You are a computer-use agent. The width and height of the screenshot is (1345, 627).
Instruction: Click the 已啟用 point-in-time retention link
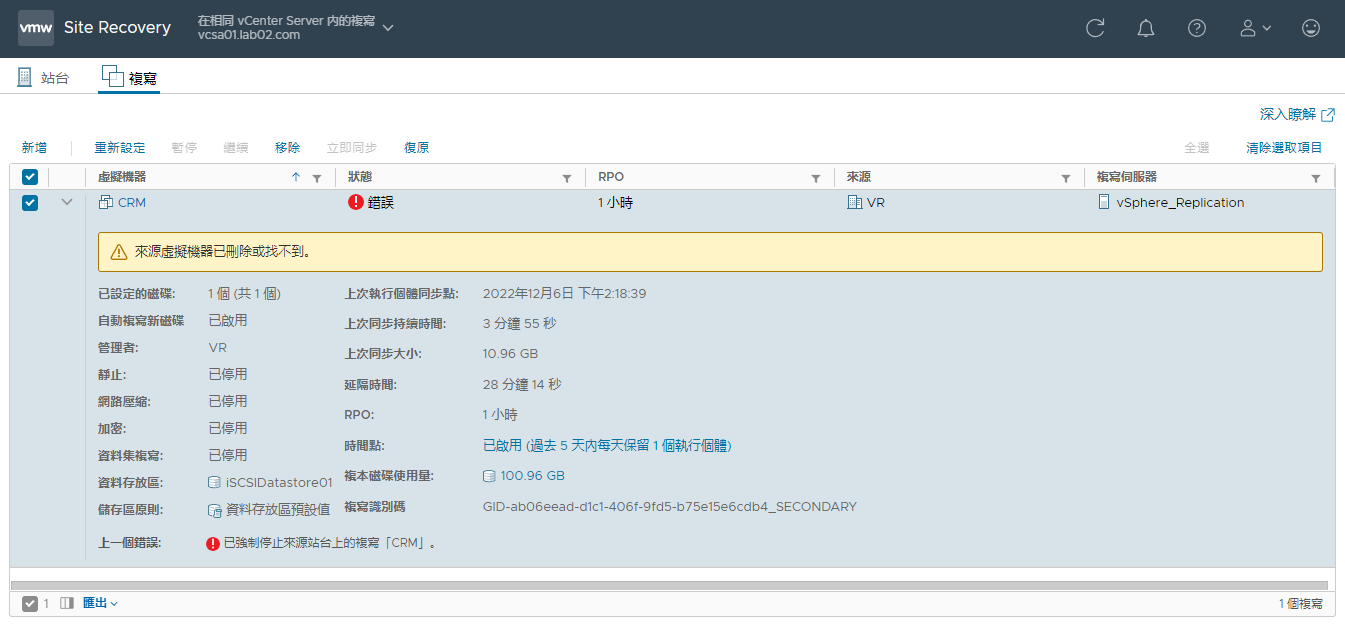pyautogui.click(x=607, y=445)
